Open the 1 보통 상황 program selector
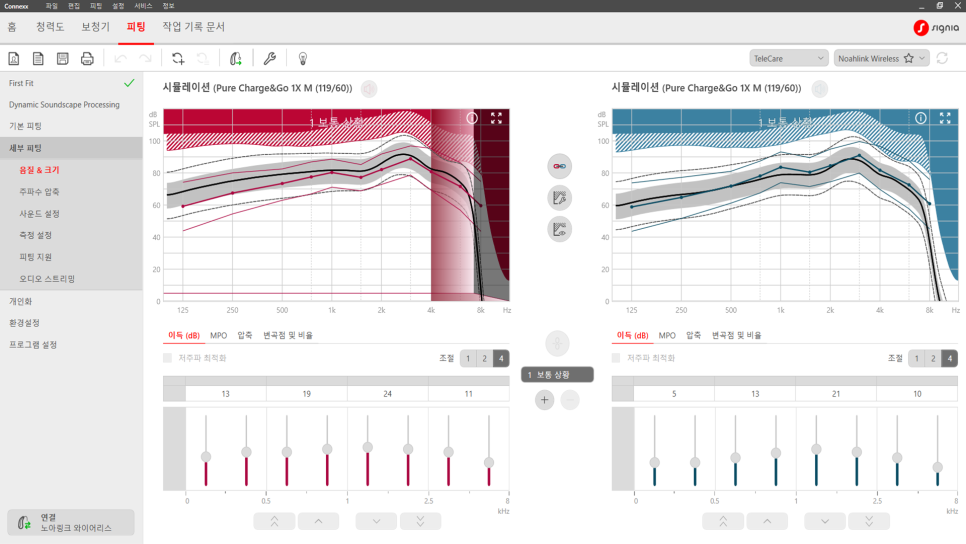 pyautogui.click(x=557, y=375)
